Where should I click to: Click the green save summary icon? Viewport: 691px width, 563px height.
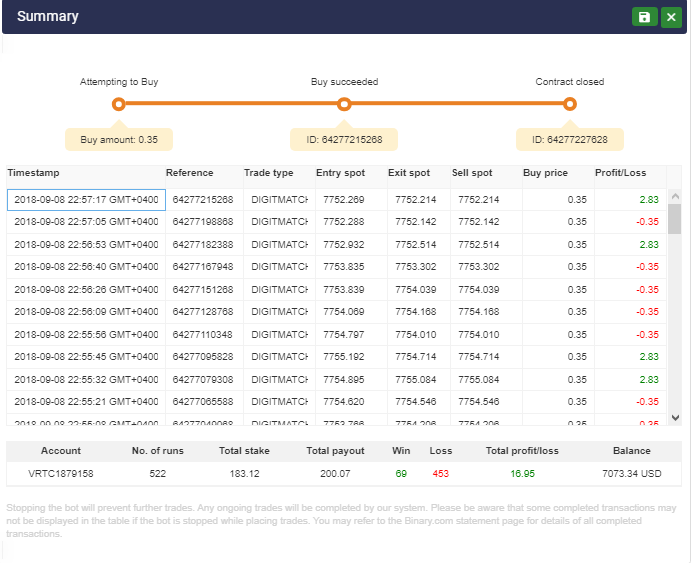click(644, 17)
